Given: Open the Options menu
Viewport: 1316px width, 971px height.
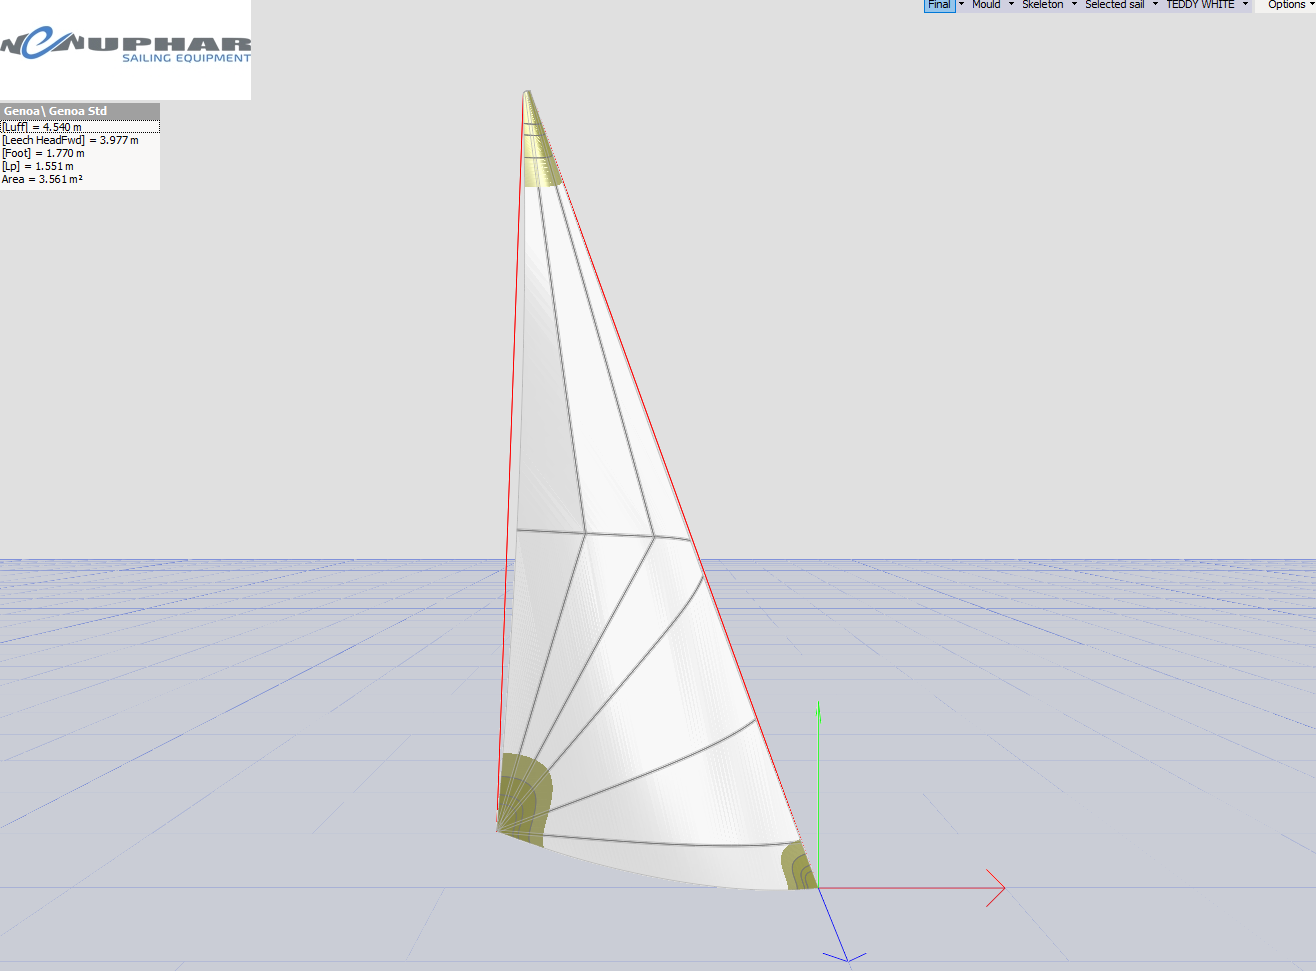Looking at the screenshot, I should point(1287,5).
